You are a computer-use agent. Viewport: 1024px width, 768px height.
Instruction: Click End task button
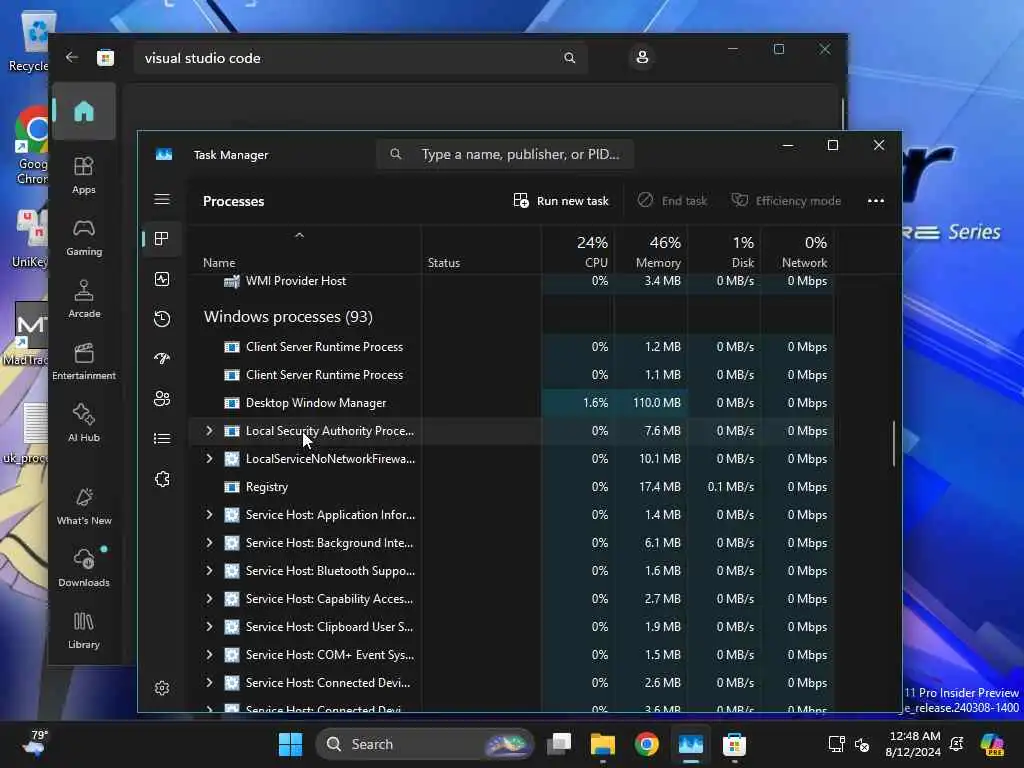[672, 200]
